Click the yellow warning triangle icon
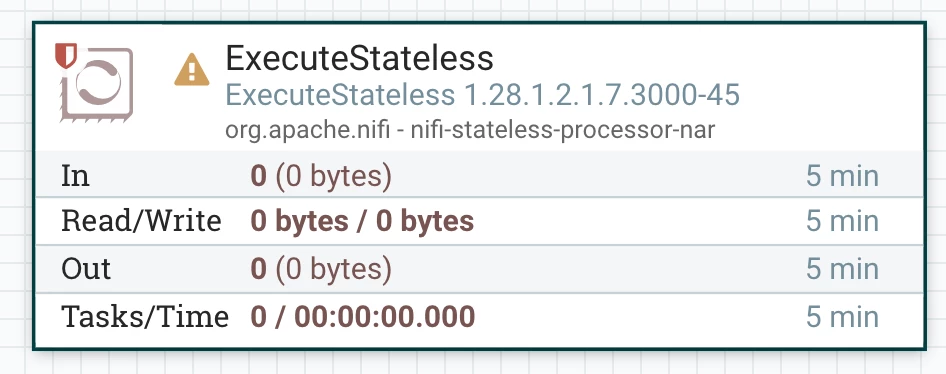Image resolution: width=946 pixels, height=374 pixels. (192, 70)
